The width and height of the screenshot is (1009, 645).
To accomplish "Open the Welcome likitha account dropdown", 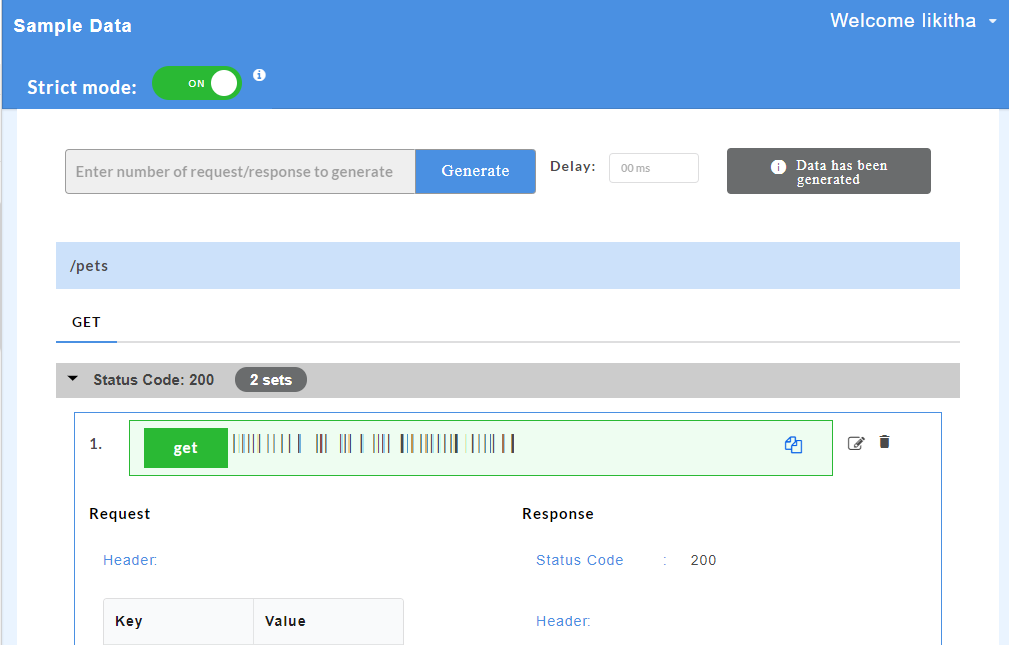I will click(x=912, y=20).
